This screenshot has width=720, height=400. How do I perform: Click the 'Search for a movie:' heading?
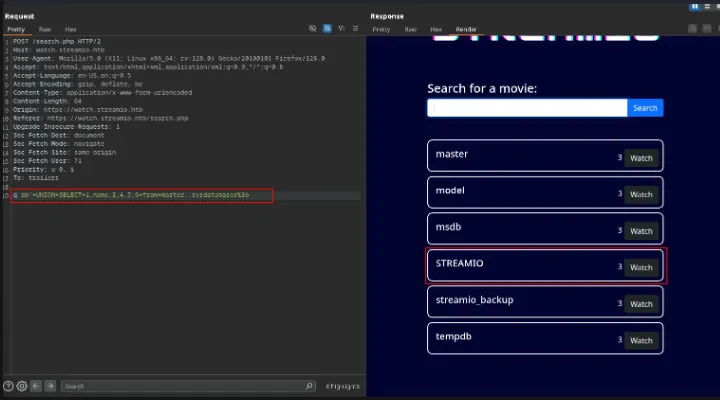point(482,88)
